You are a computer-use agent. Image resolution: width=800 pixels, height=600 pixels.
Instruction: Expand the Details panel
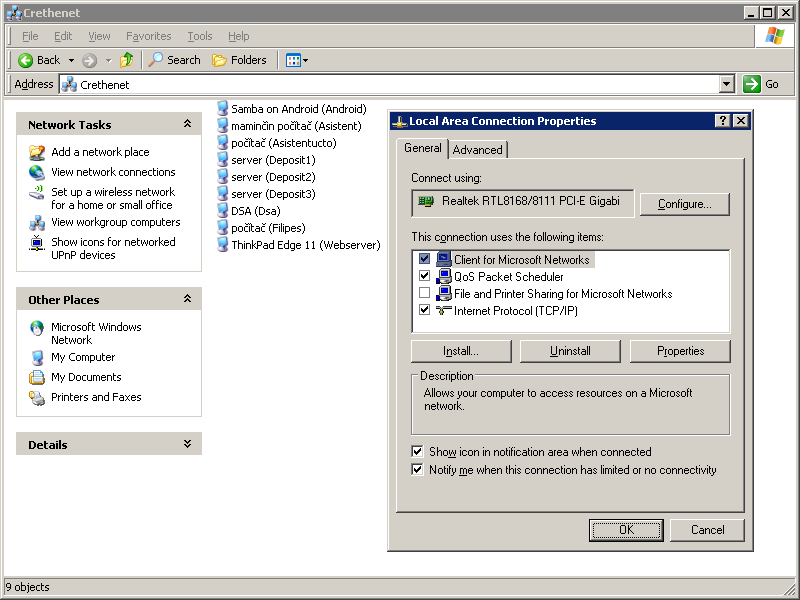[187, 444]
